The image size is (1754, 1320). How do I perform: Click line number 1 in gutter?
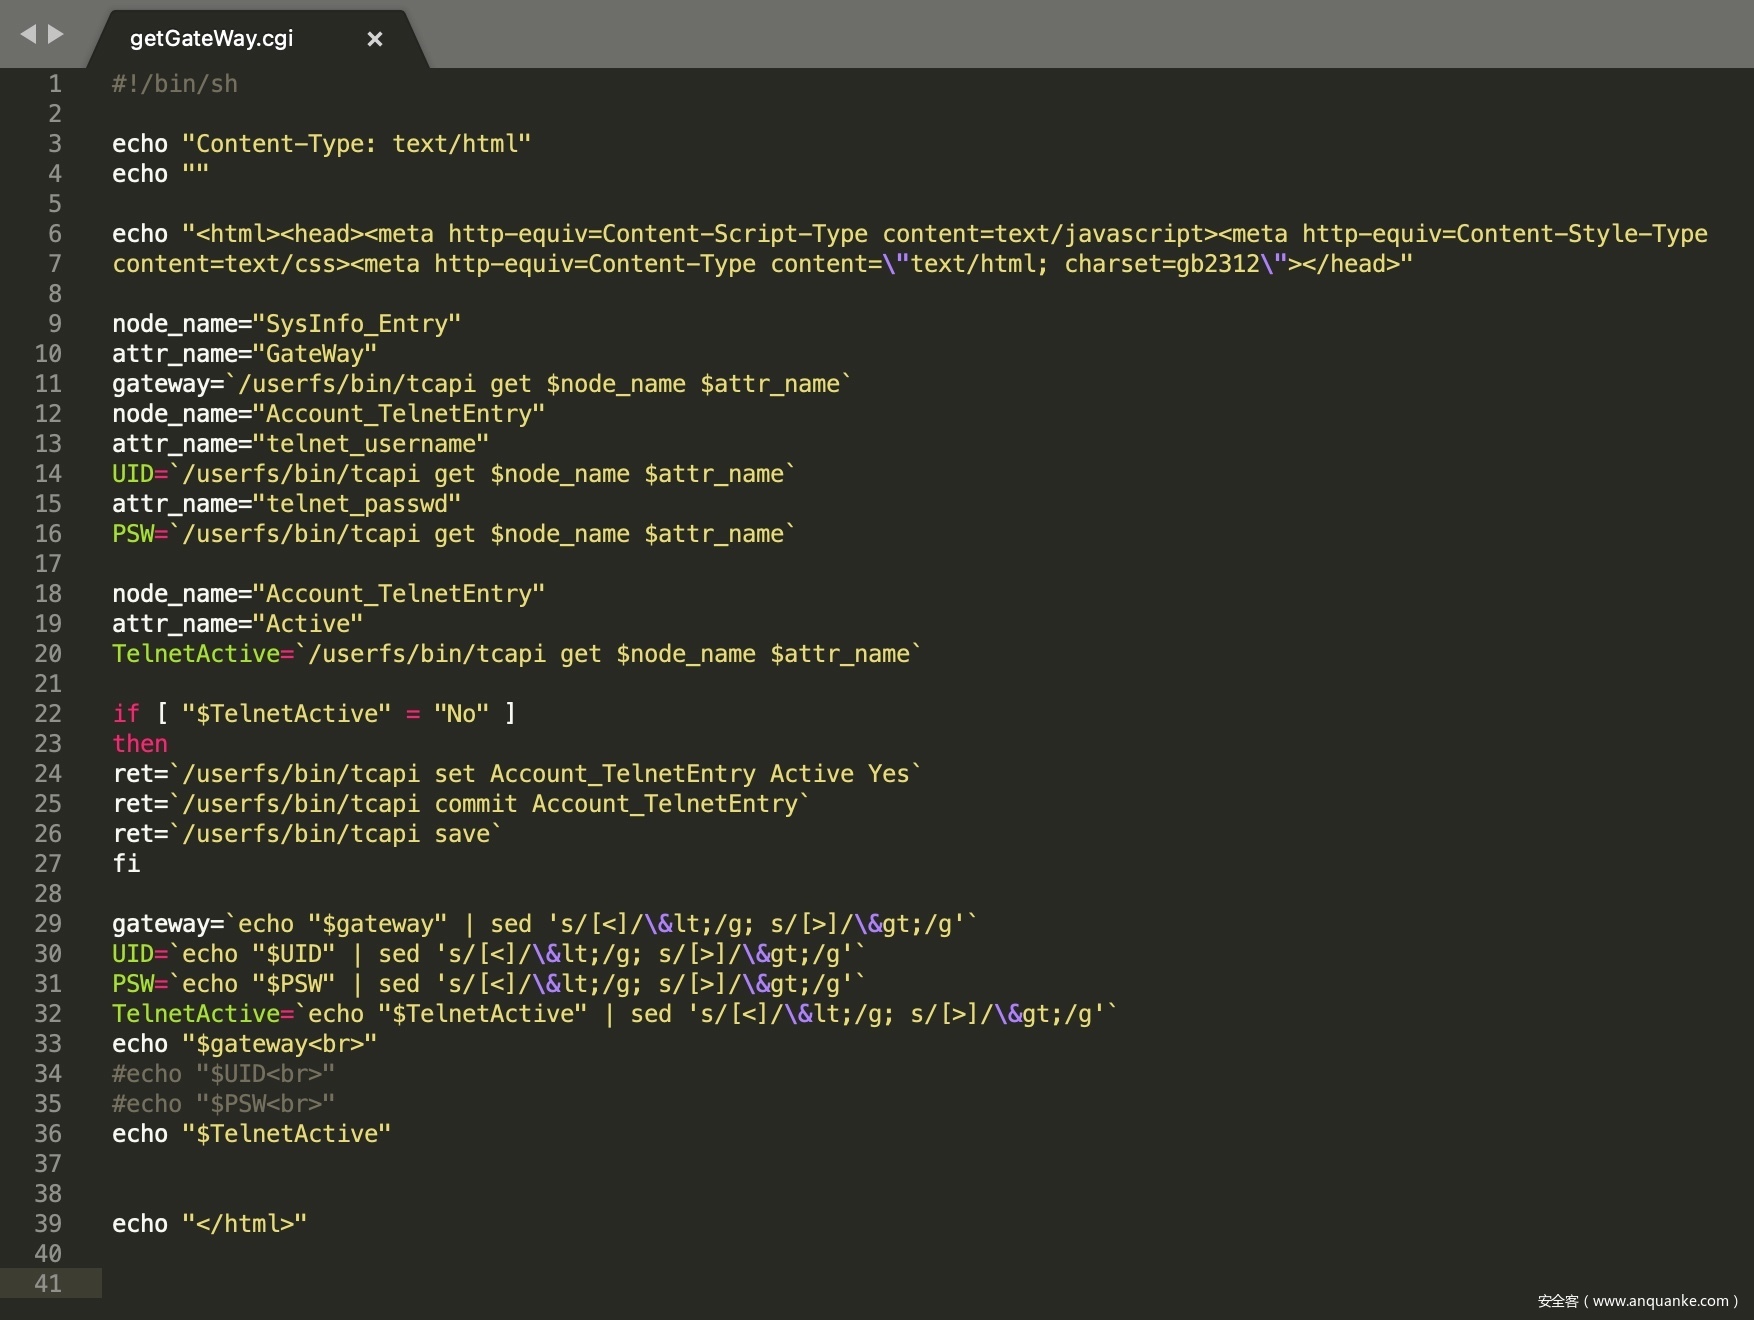click(55, 84)
